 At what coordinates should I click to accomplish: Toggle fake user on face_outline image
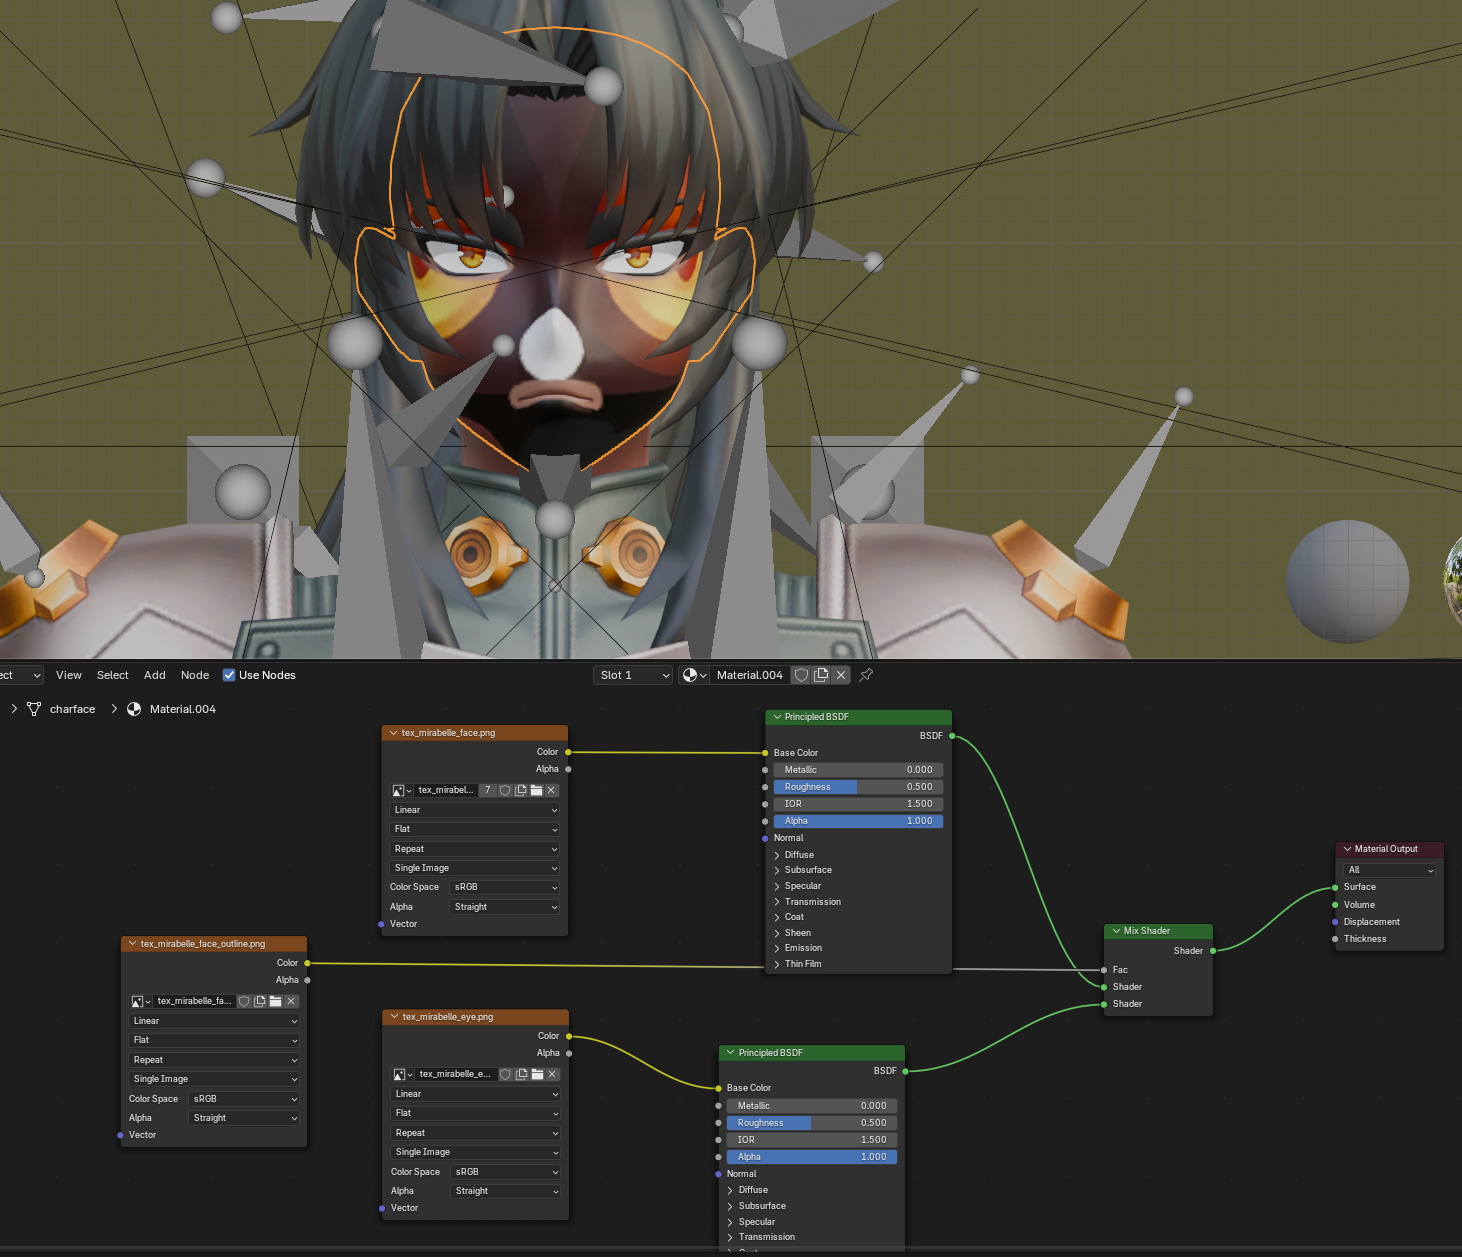coord(244,1001)
